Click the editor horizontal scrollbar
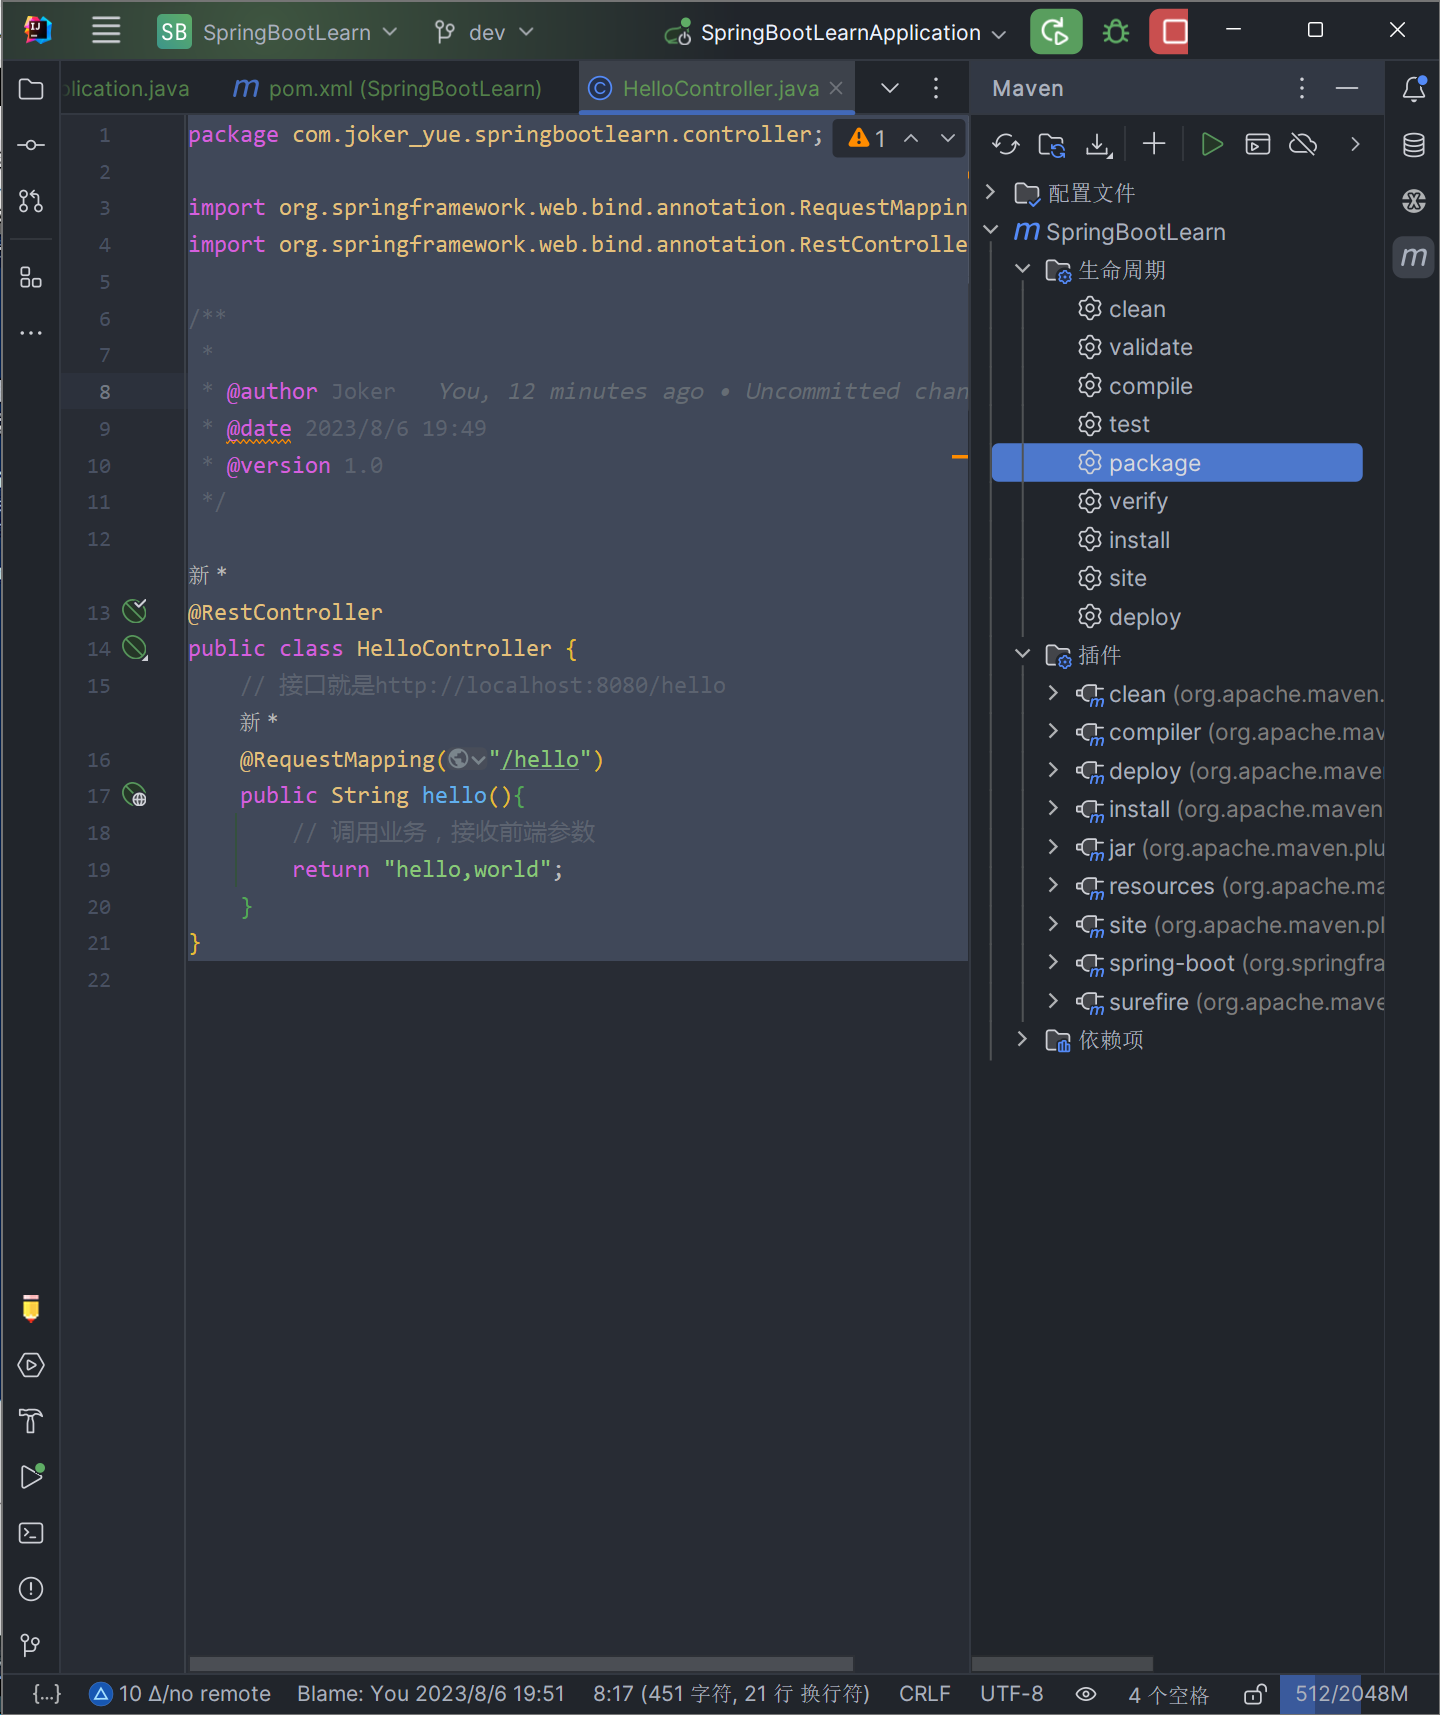The height and width of the screenshot is (1715, 1440). tap(521, 1664)
